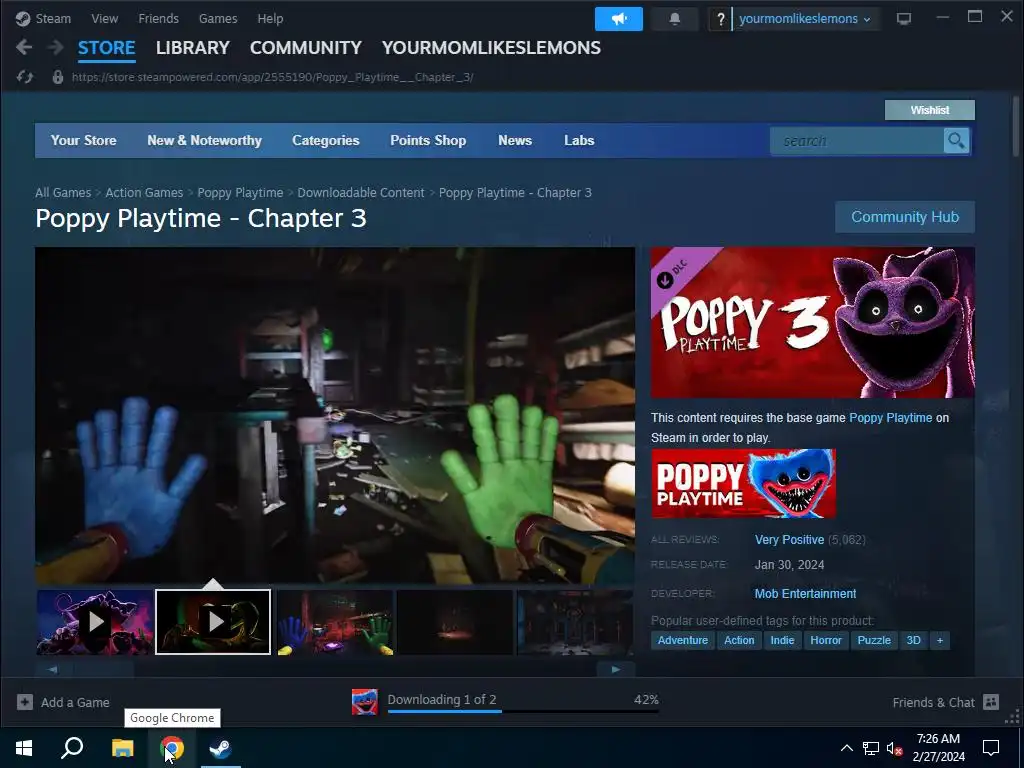Open Big Picture mode monitor icon
Viewport: 1024px width, 768px height.
click(904, 19)
